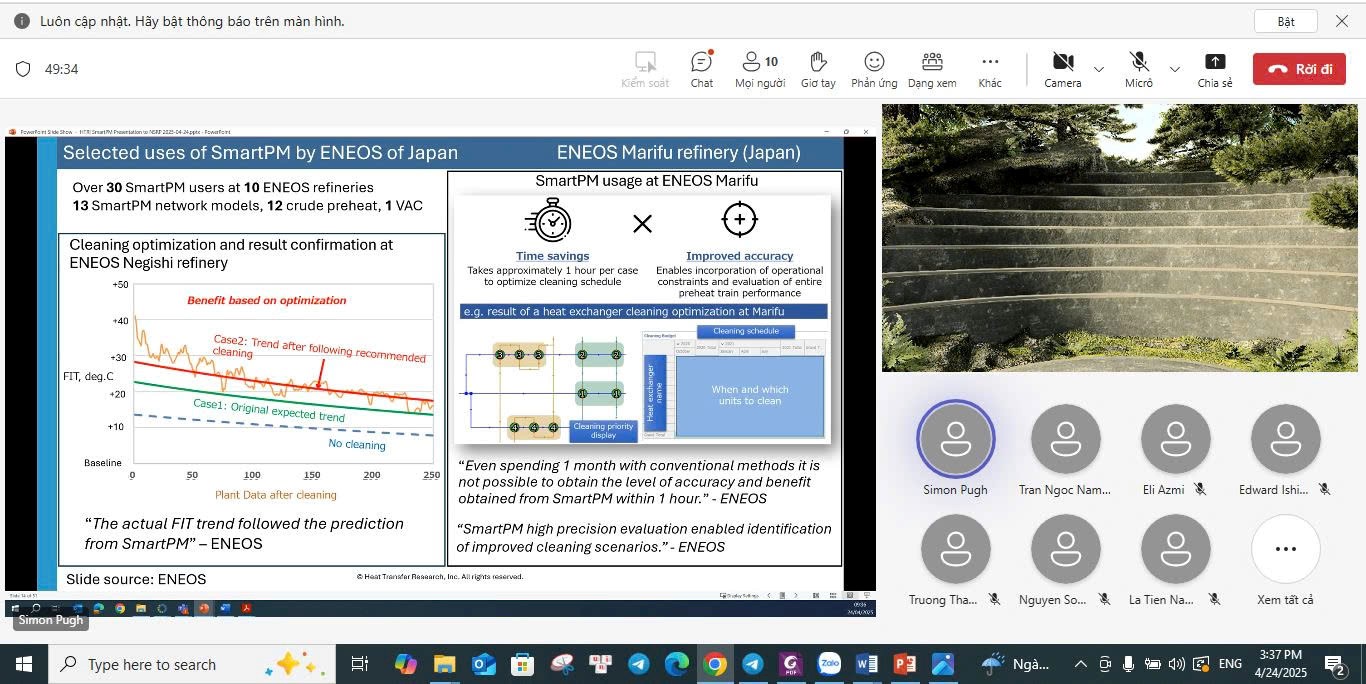Open the weather widget on taskbar
Viewport: 1366px width, 684px height.
[1017, 664]
